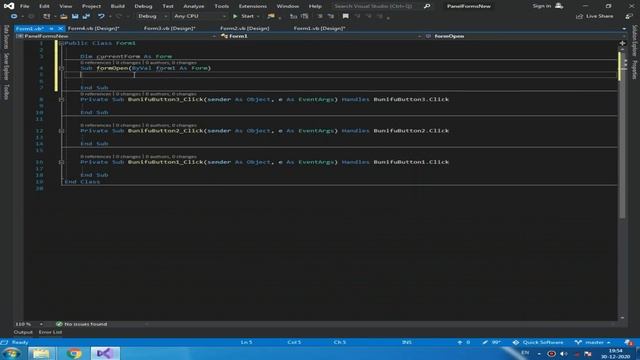Collapse the formOpen Sub outline
The height and width of the screenshot is (360, 640).
tap(61, 68)
